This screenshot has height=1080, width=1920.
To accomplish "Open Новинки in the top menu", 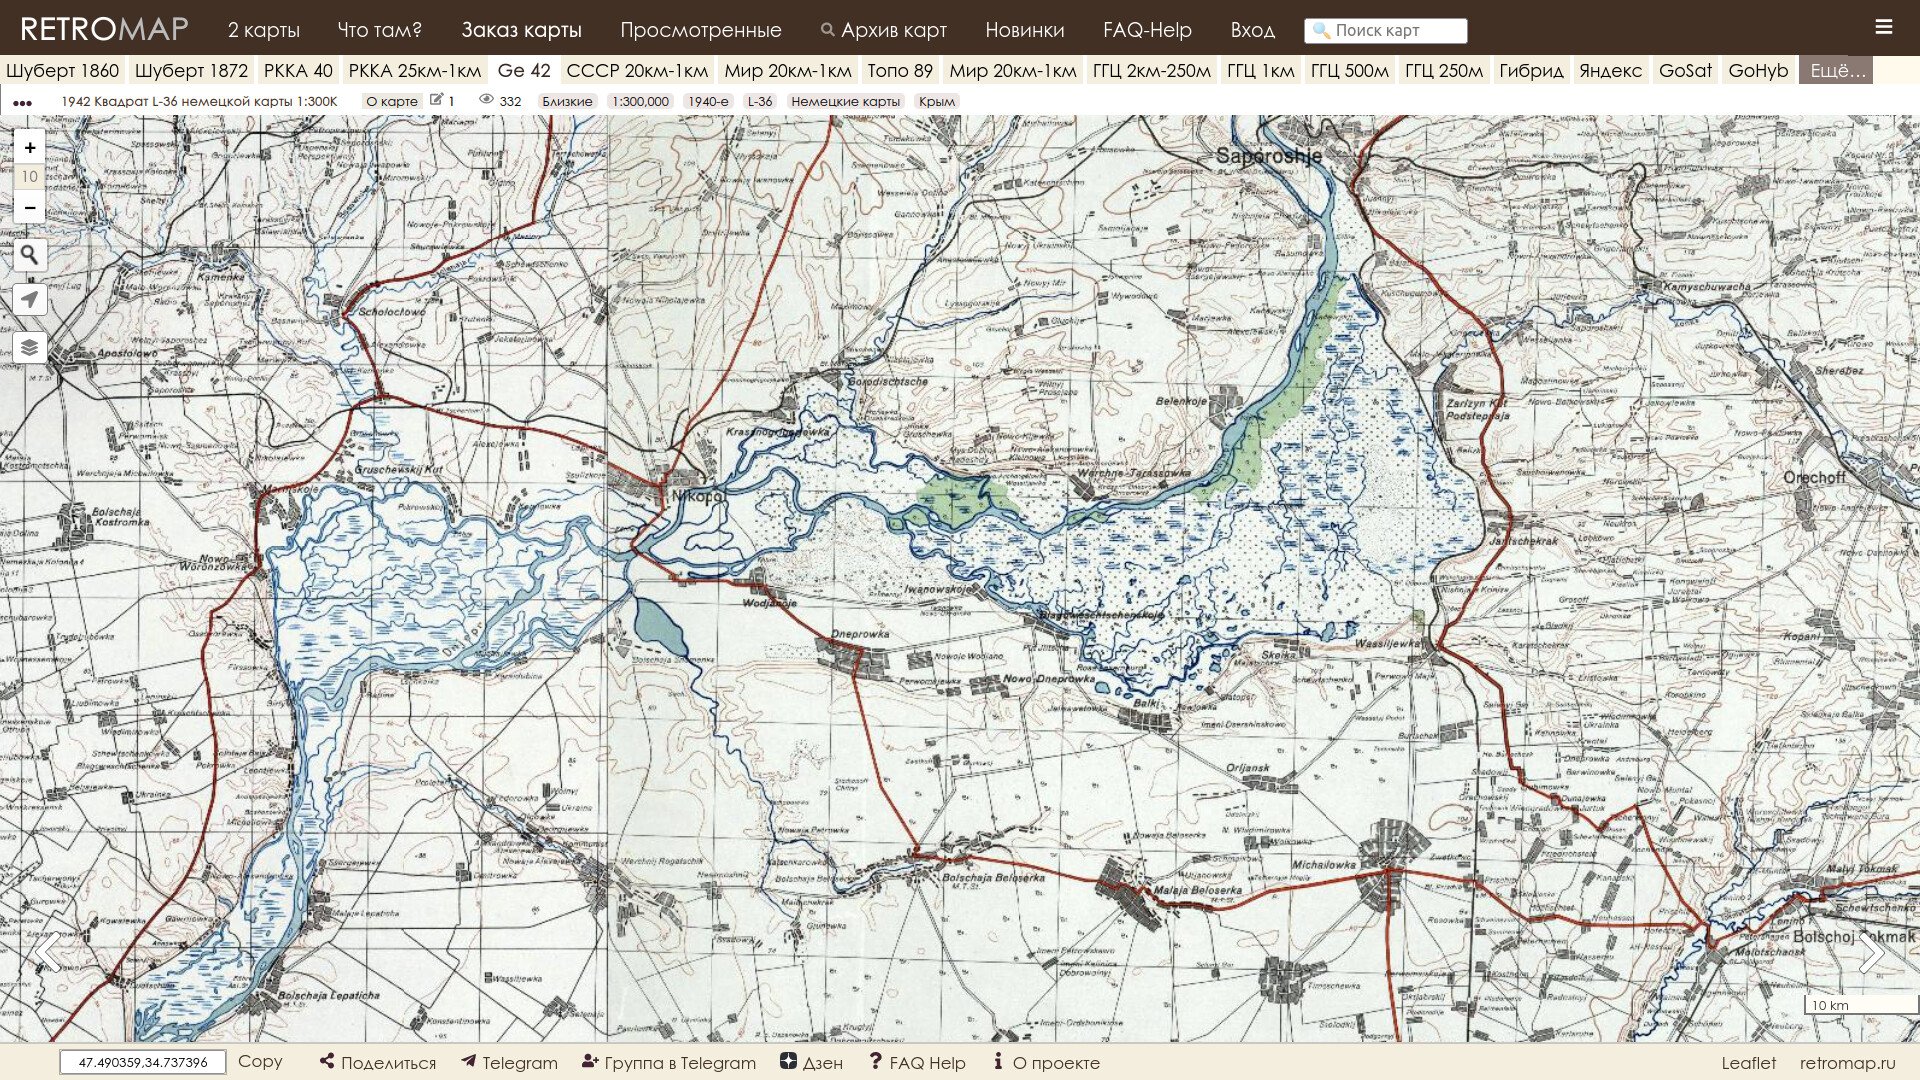I will pyautogui.click(x=1025, y=30).
